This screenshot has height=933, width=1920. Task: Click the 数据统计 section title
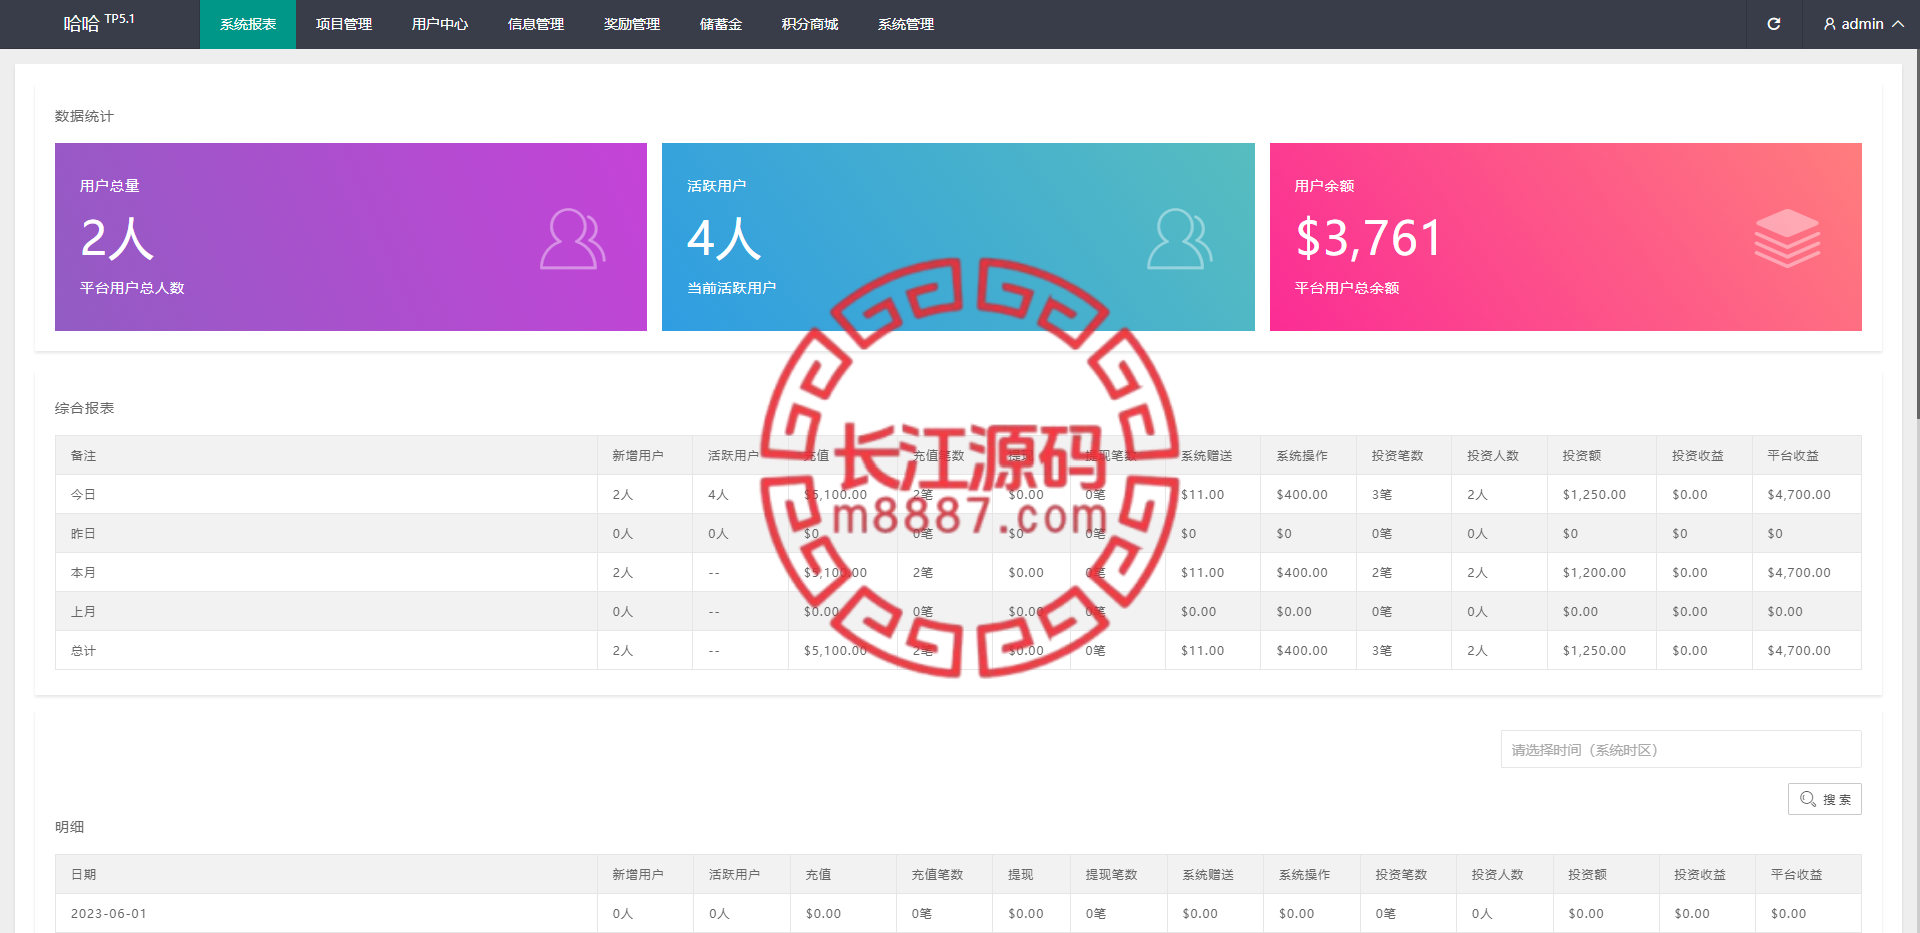tap(84, 116)
